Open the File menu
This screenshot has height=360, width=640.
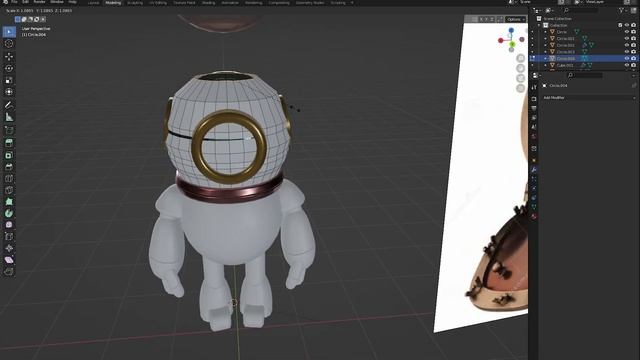[x=14, y=2]
